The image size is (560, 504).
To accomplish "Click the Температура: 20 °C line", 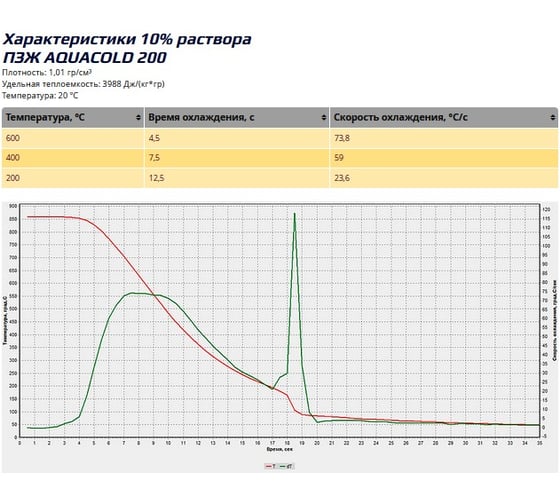I will tap(40, 95).
